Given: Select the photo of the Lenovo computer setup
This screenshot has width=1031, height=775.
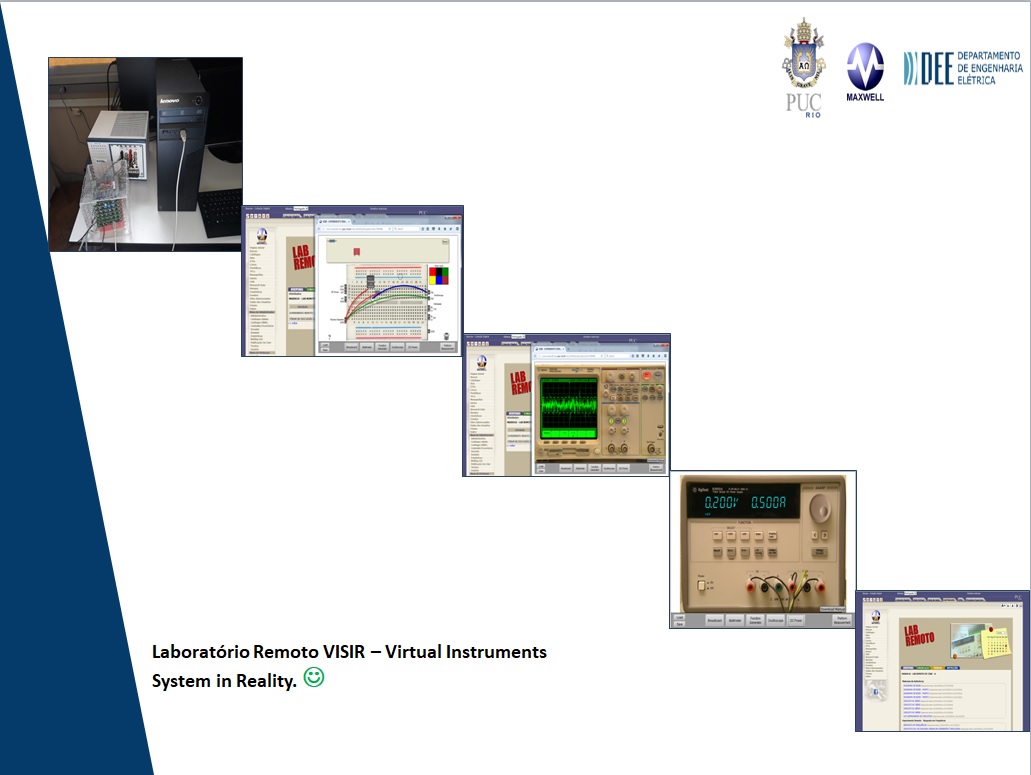Looking at the screenshot, I should coord(145,154).
